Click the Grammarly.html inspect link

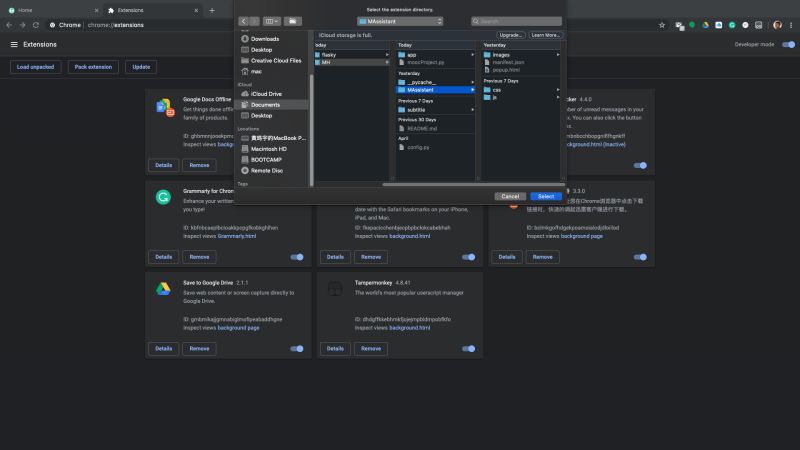point(237,236)
